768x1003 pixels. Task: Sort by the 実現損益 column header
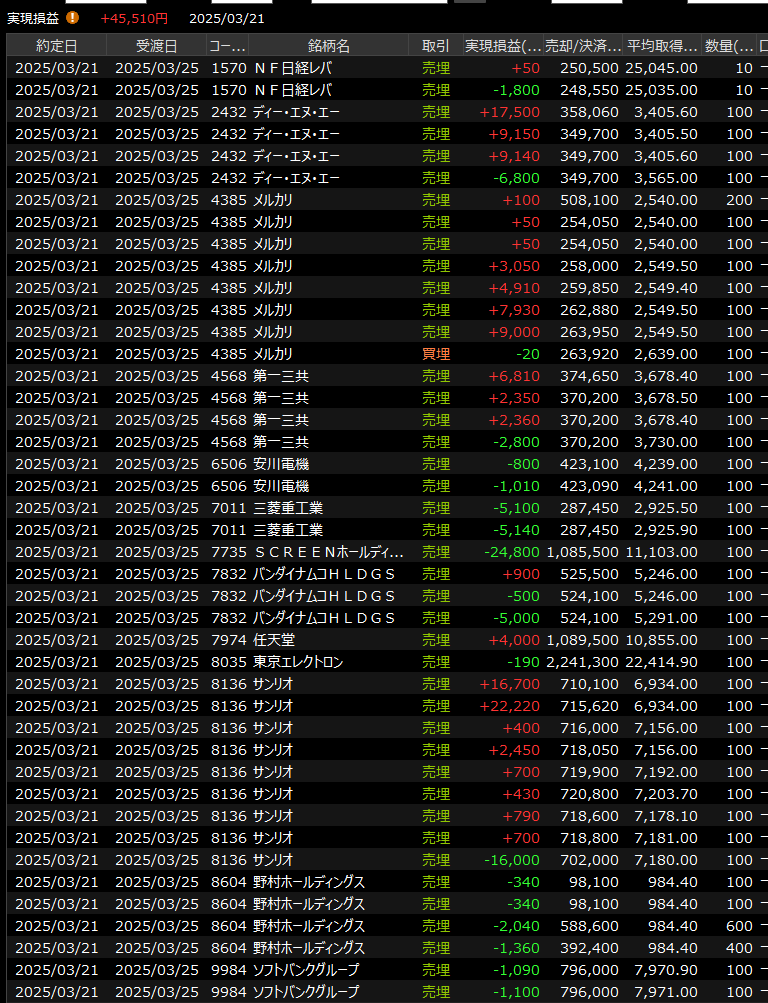[x=503, y=46]
